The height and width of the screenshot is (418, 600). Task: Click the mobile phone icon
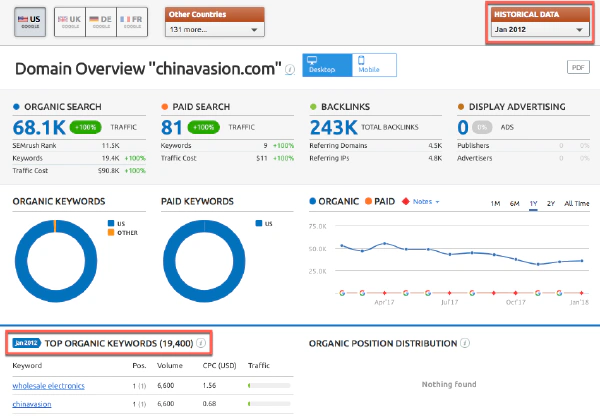361,60
